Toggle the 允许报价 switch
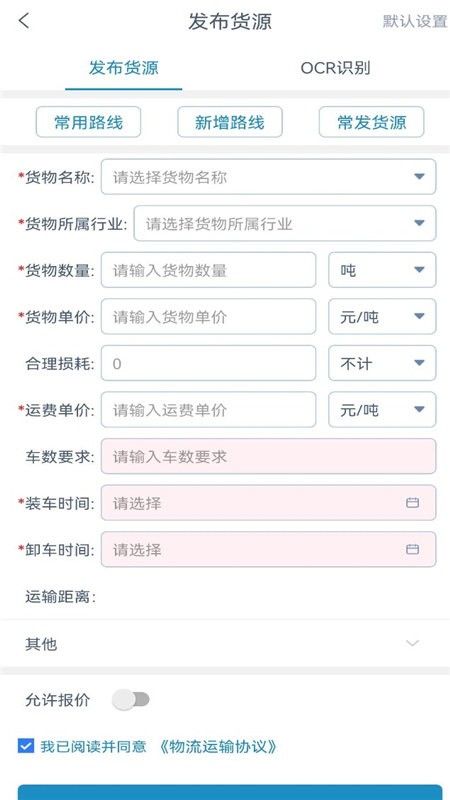The height and width of the screenshot is (800, 450). pos(131,700)
